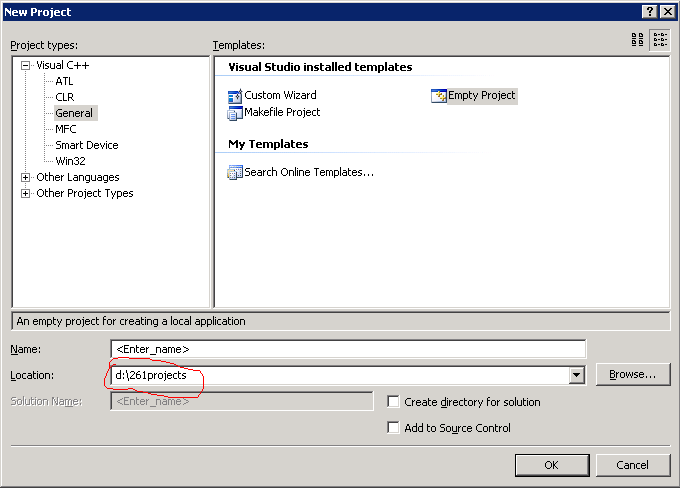This screenshot has width=680, height=488.
Task: Select Win32 project type
Action: [70, 161]
